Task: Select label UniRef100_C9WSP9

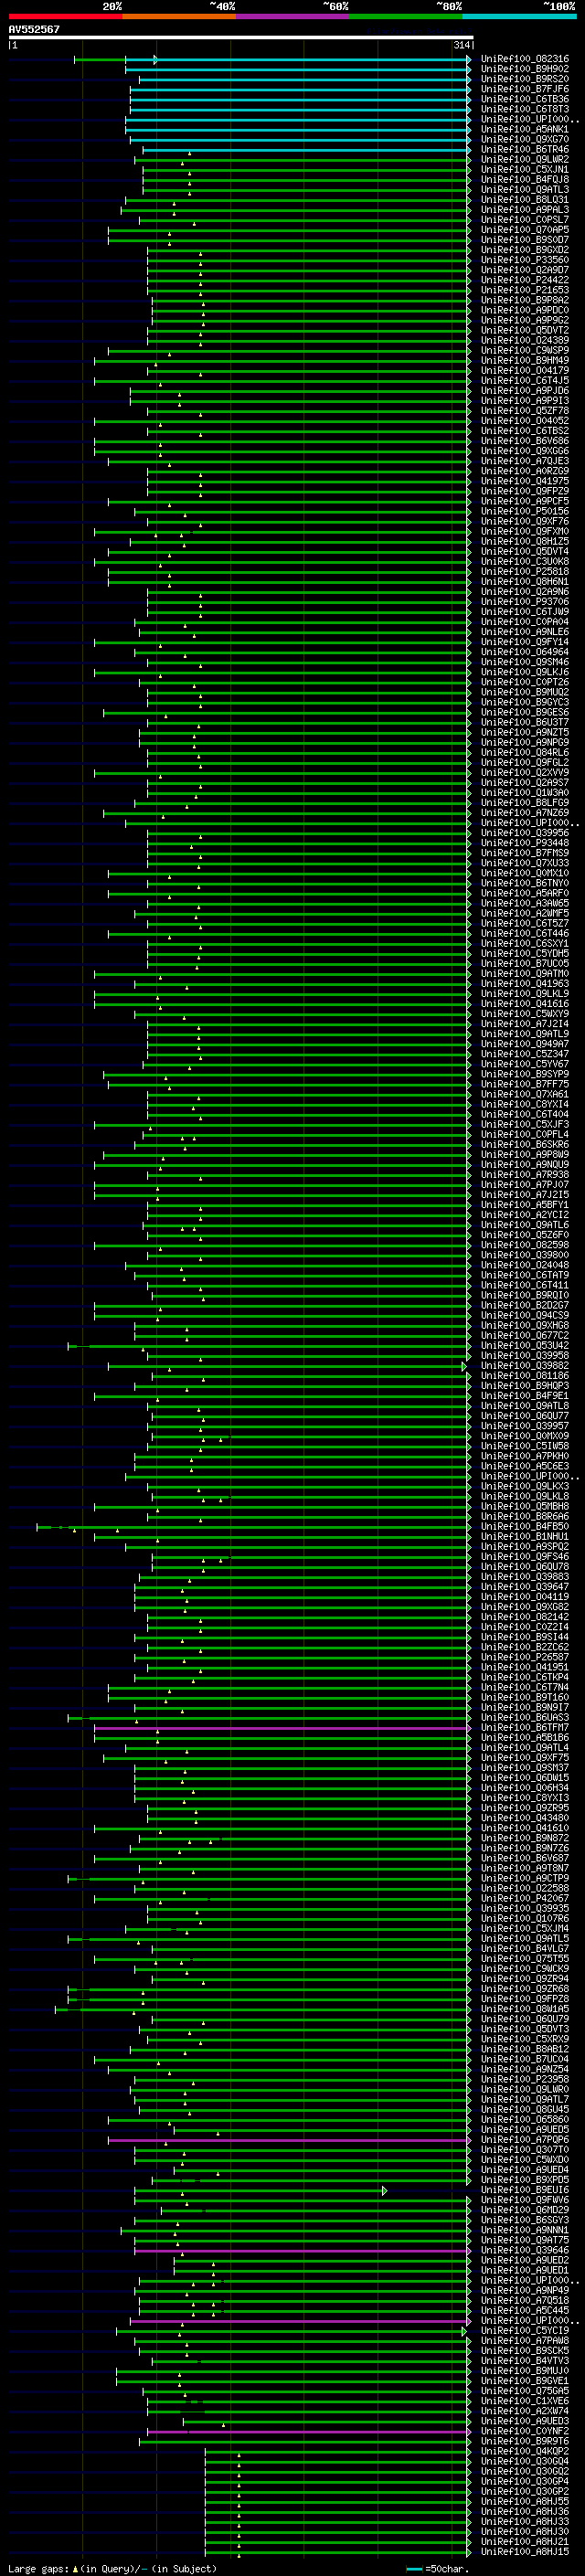Action: [525, 350]
